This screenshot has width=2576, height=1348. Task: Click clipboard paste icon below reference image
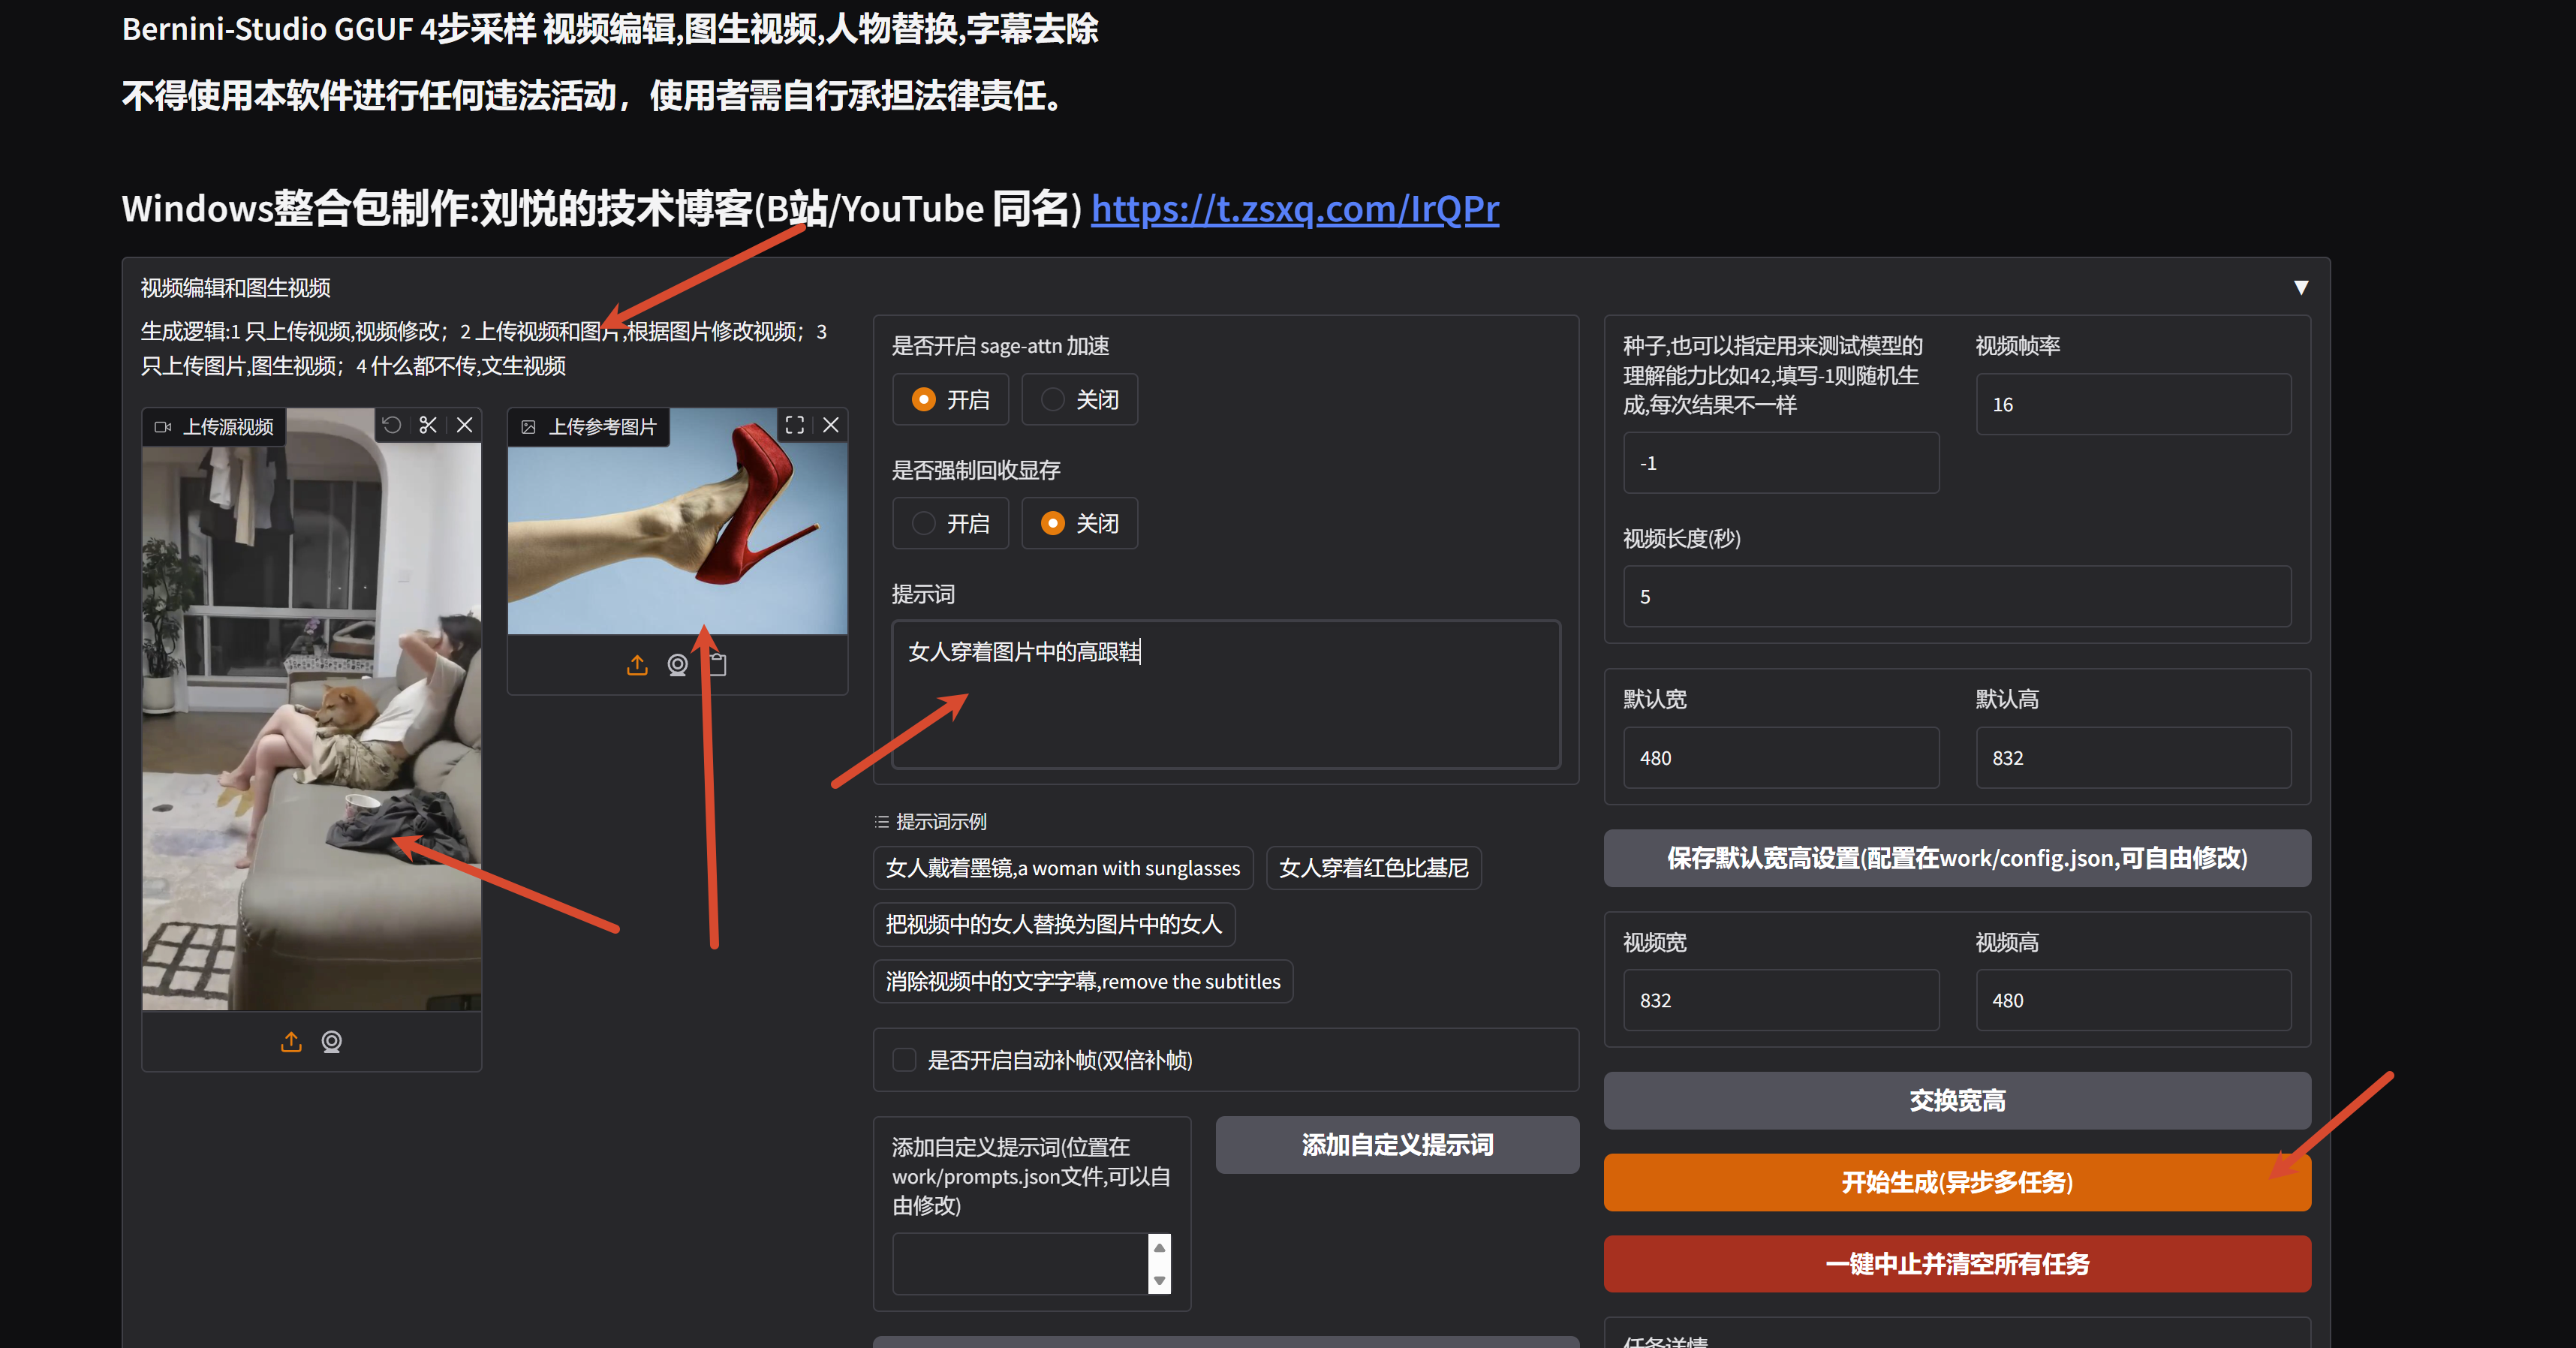pyautogui.click(x=718, y=665)
